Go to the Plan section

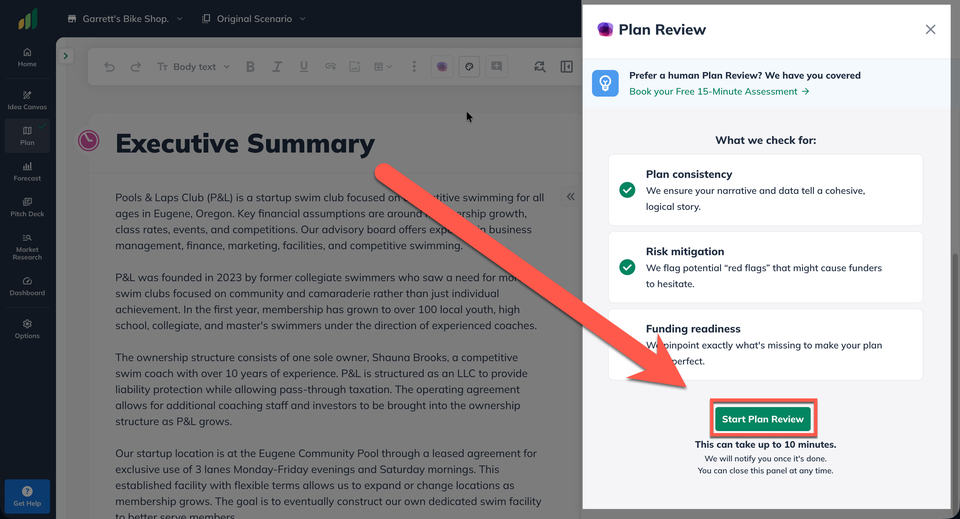[27, 136]
